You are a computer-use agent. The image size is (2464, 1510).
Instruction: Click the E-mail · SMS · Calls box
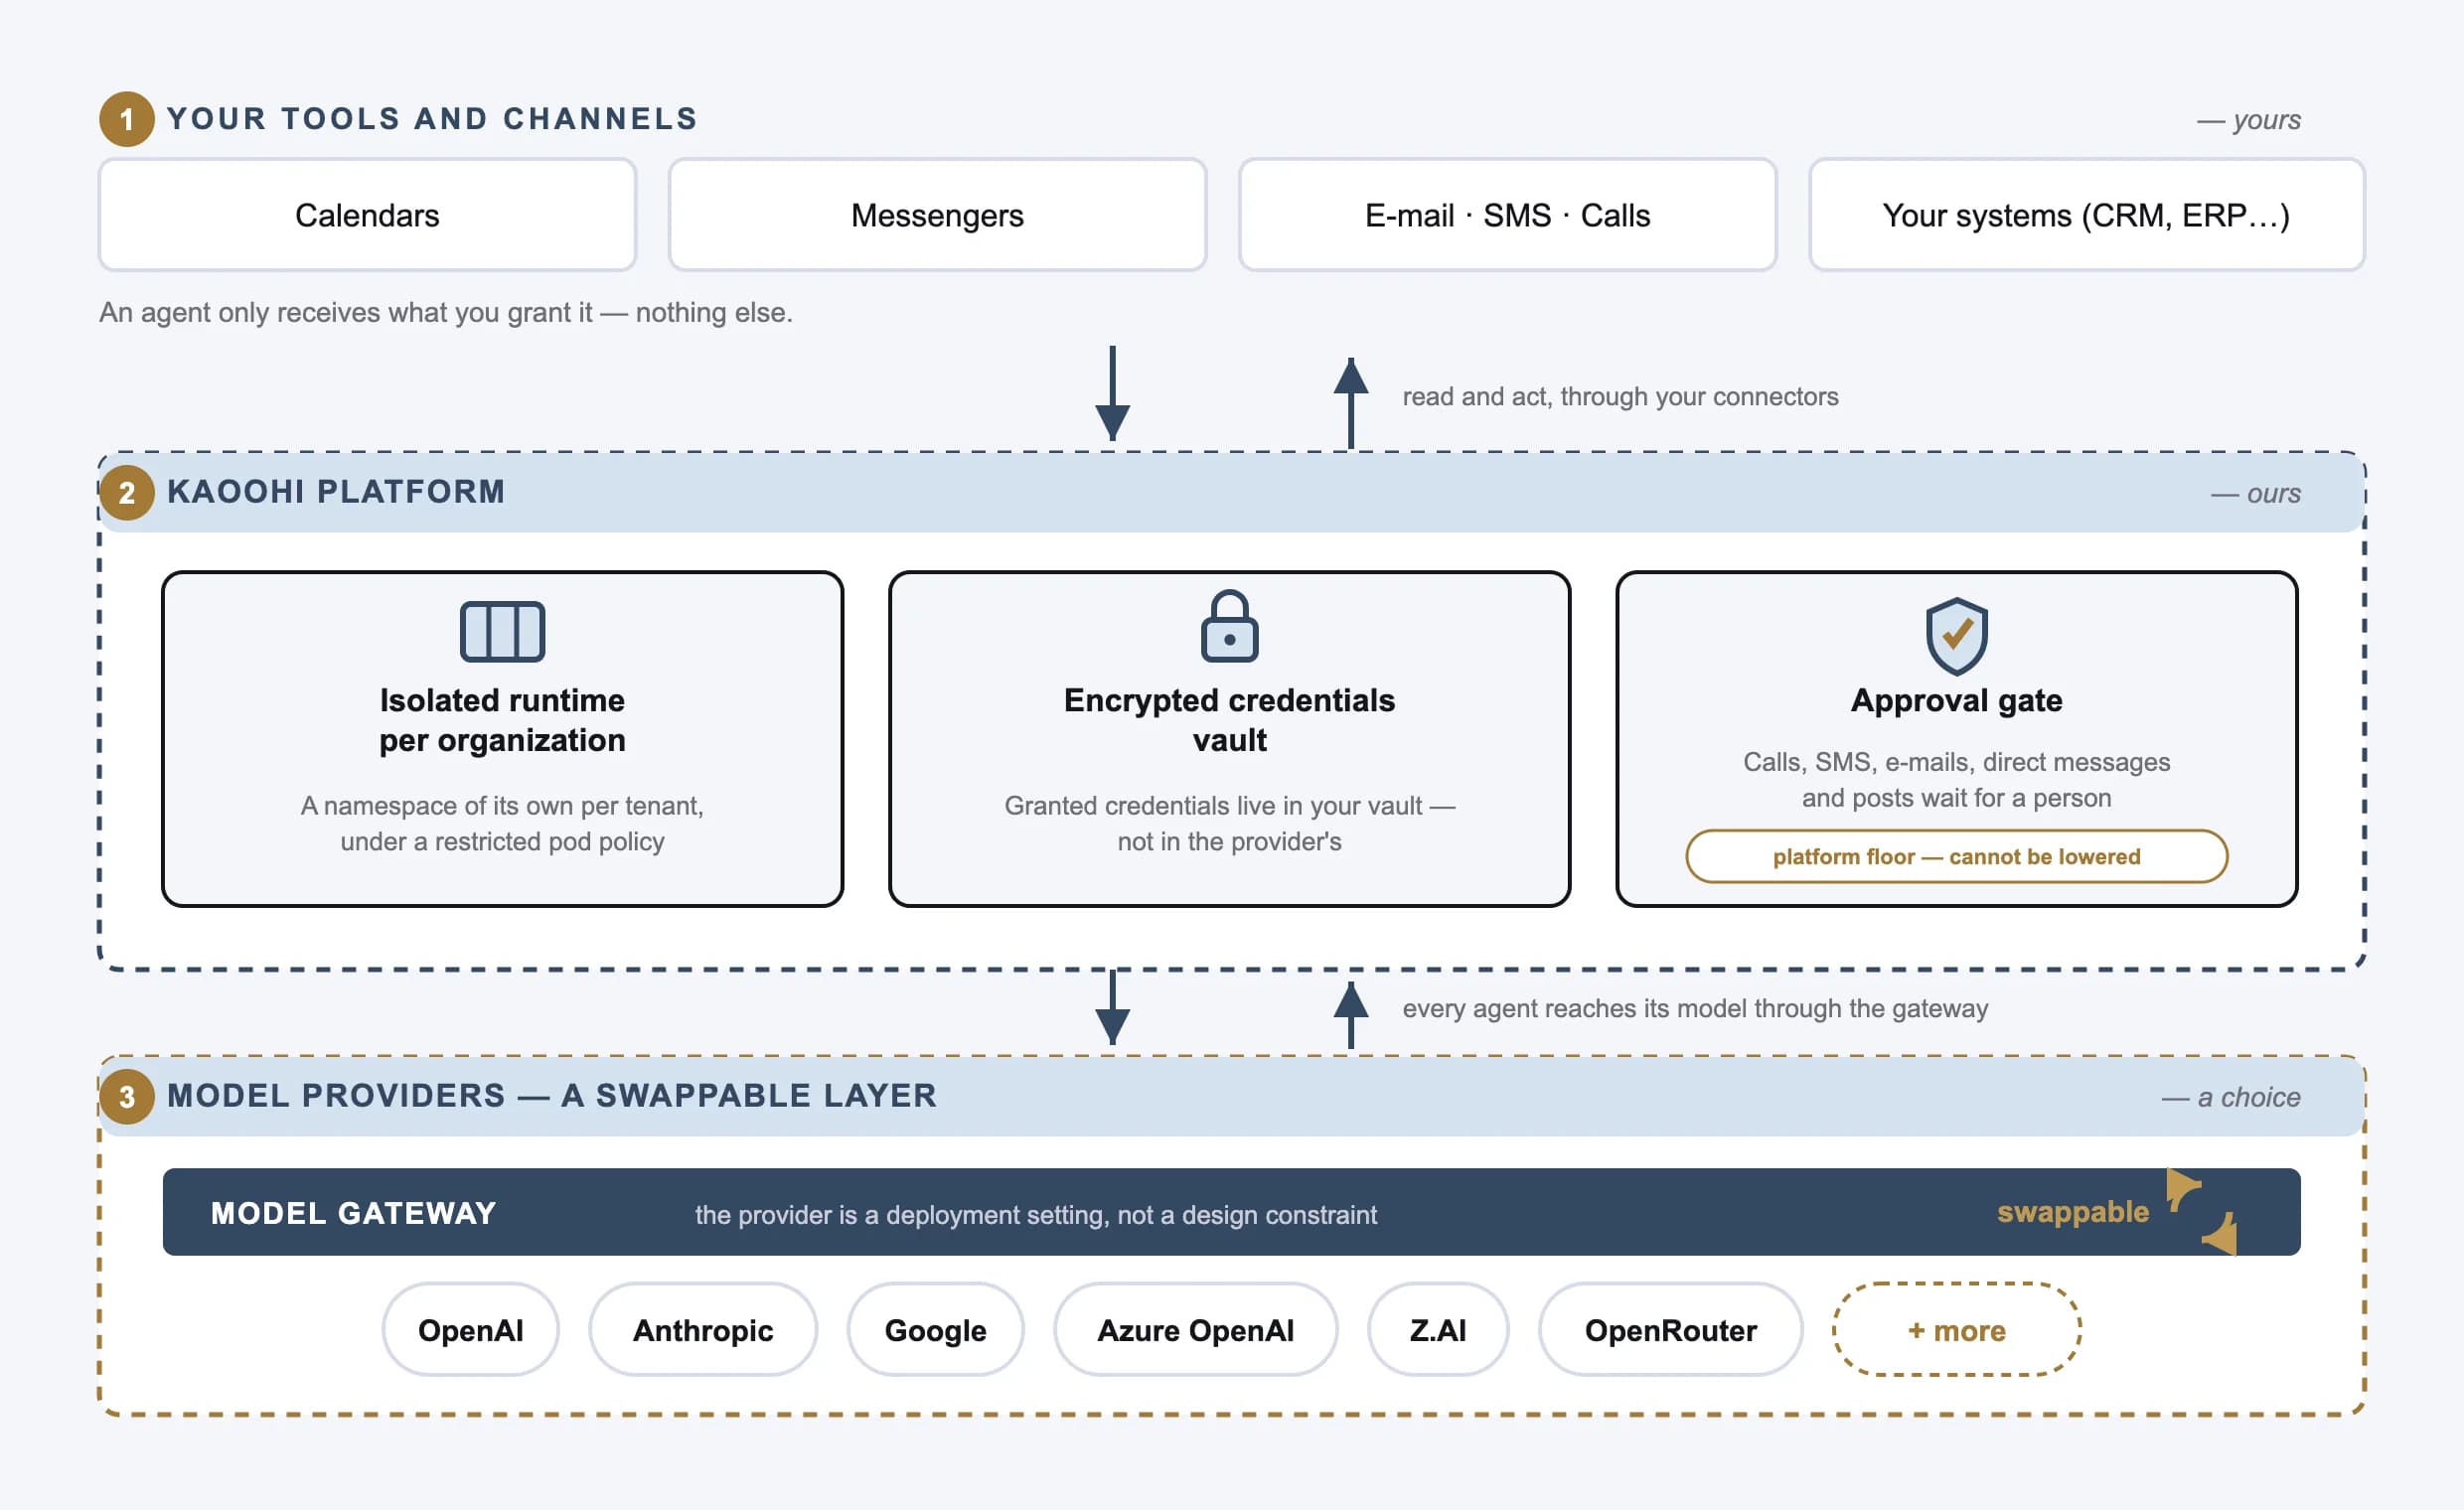[1507, 214]
